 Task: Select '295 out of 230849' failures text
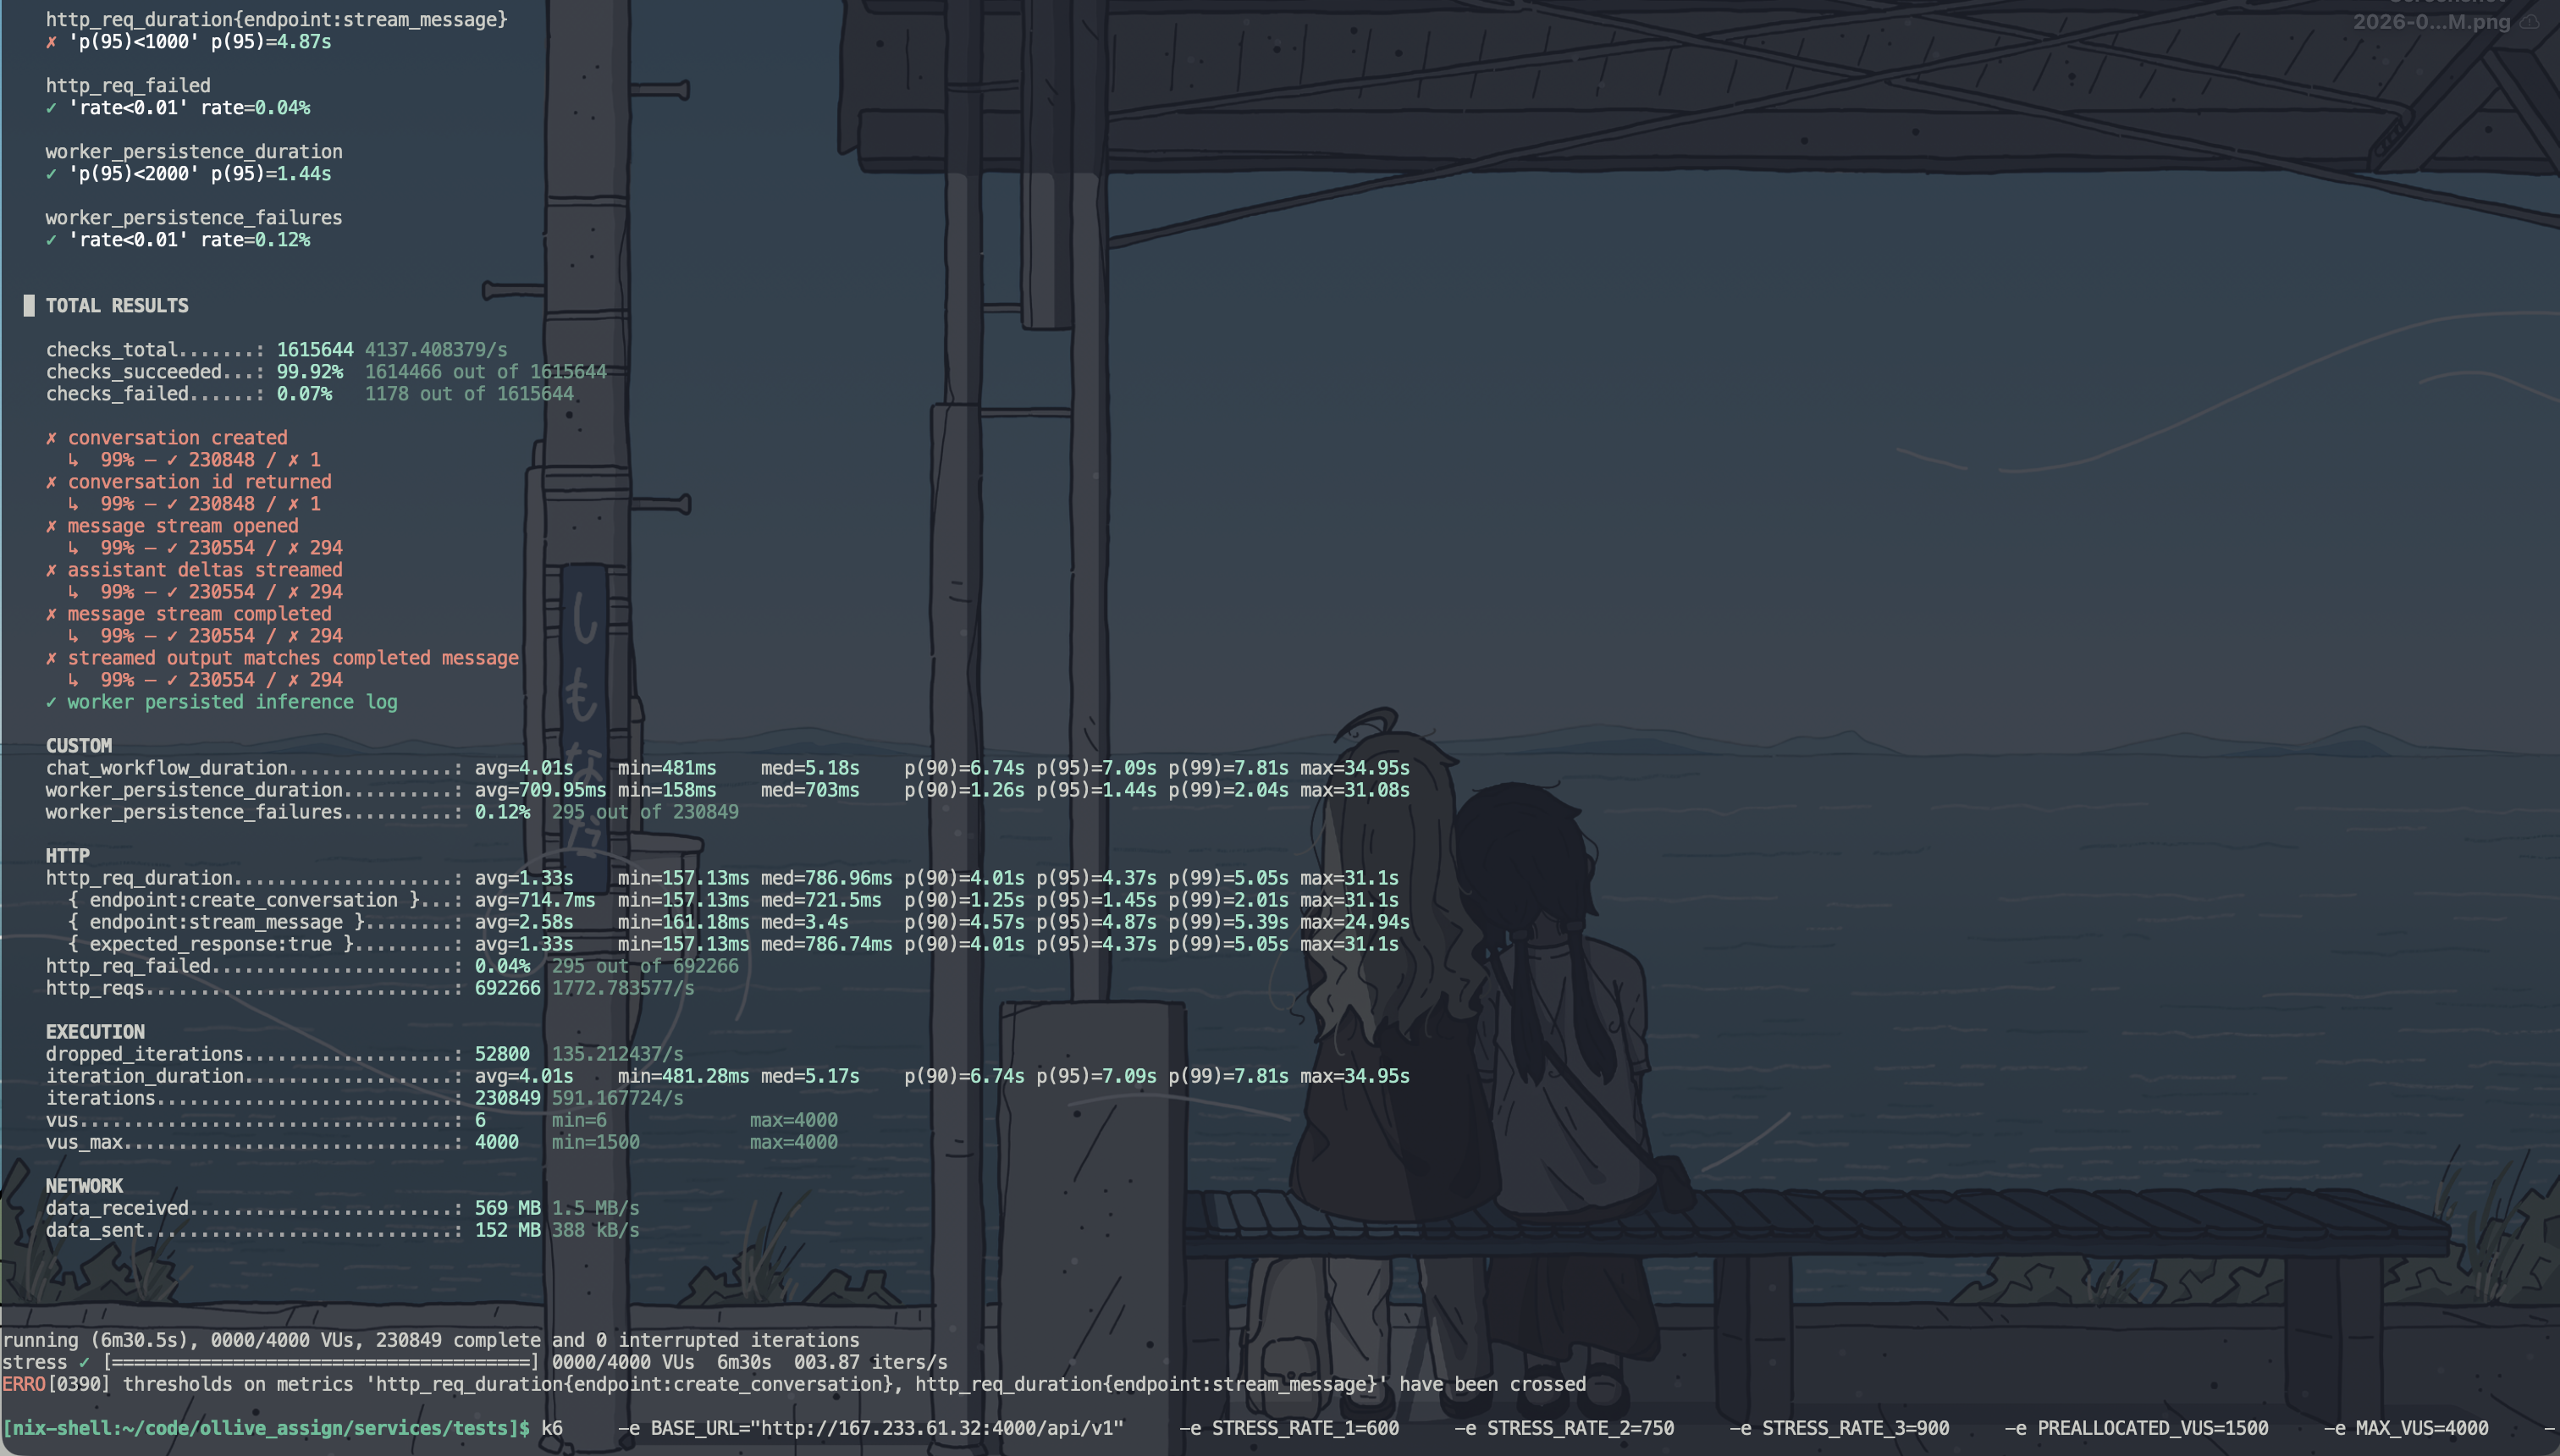pos(645,812)
